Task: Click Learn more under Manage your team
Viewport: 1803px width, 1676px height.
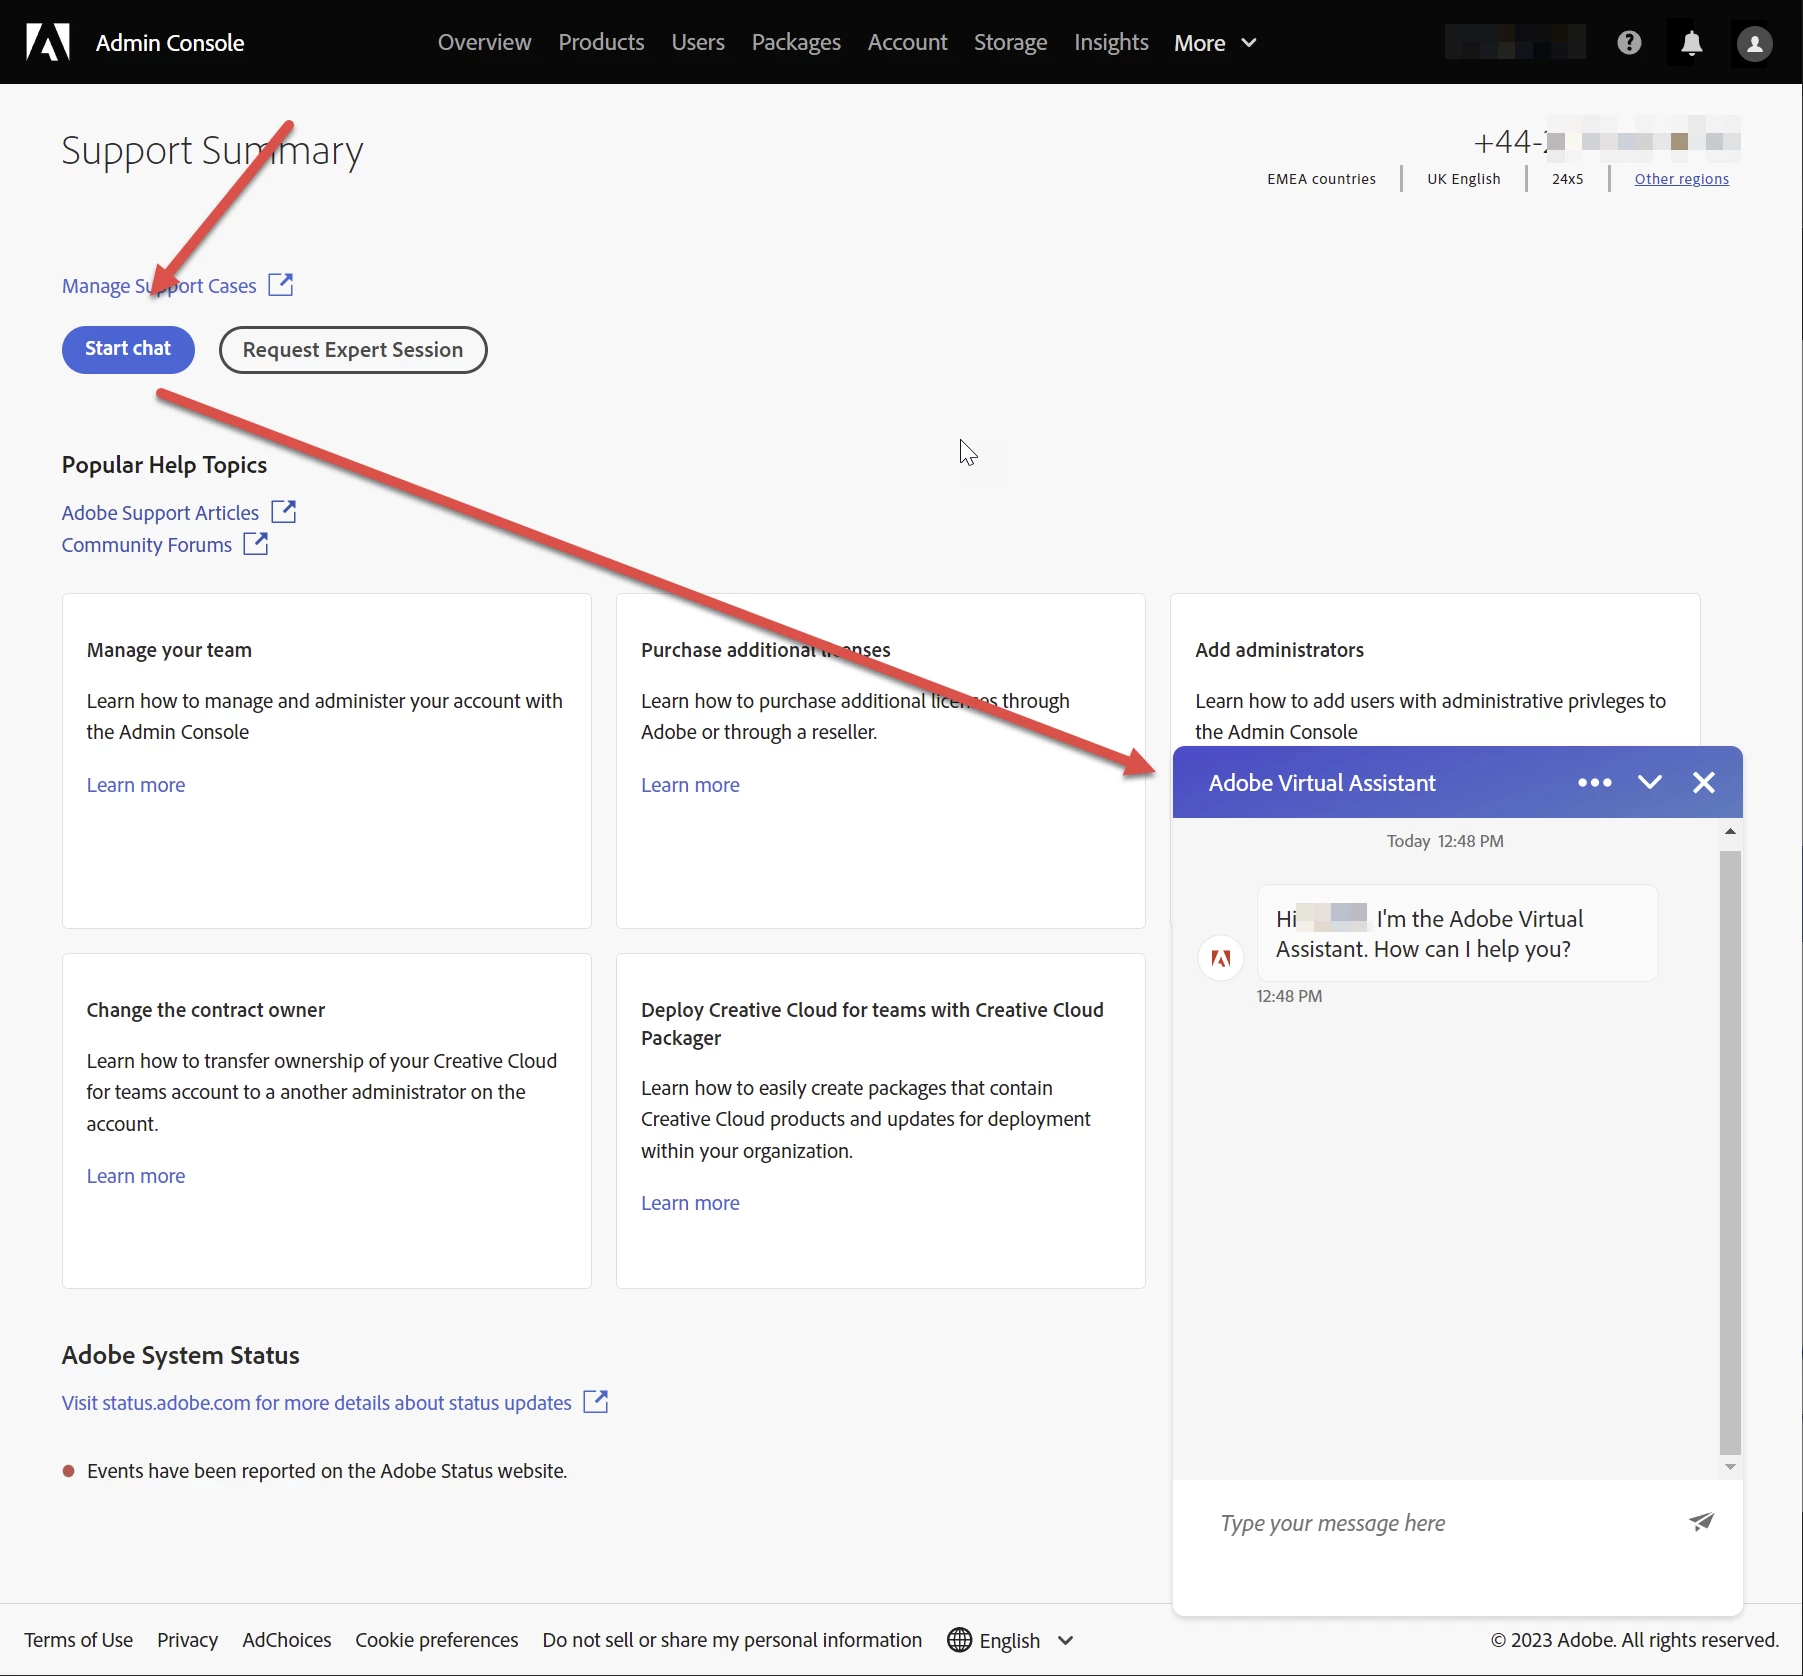Action: [x=136, y=785]
